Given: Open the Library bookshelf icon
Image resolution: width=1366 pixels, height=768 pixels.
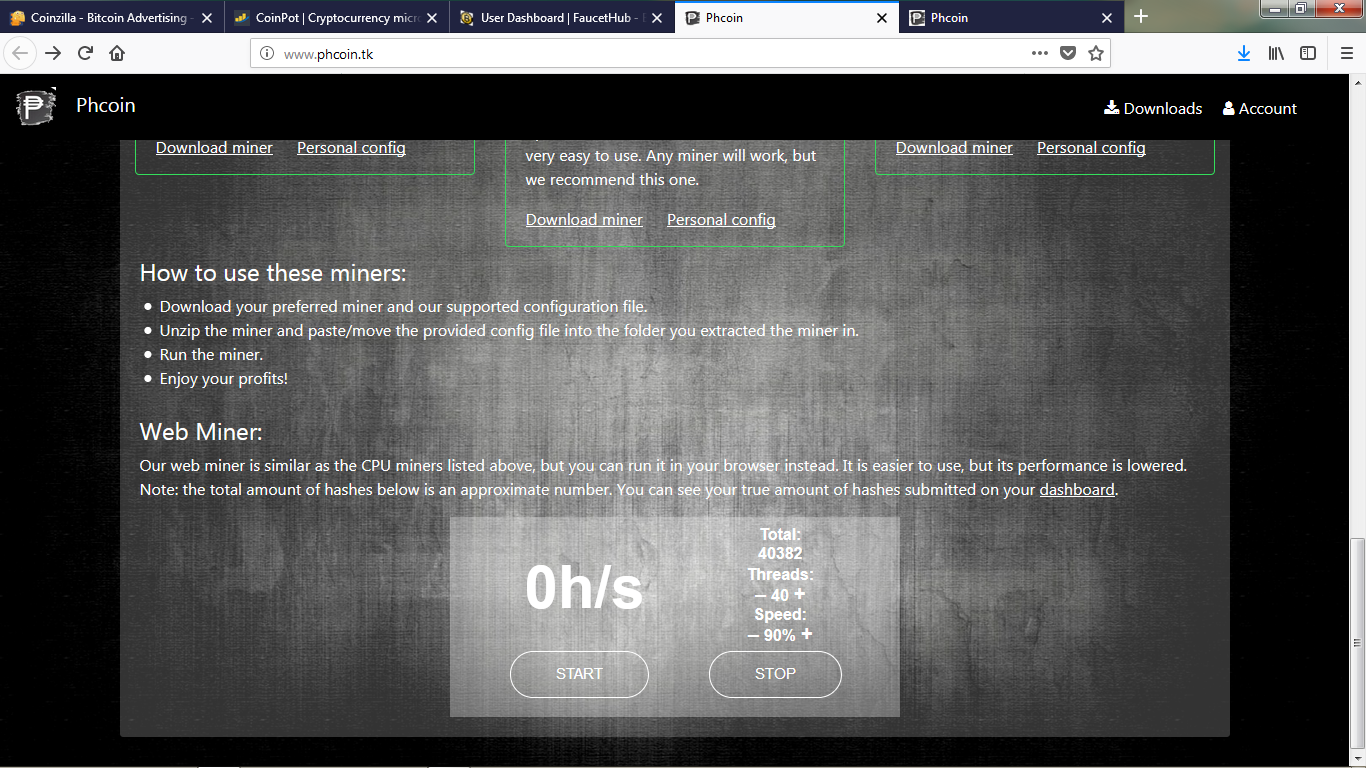Looking at the screenshot, I should pyautogui.click(x=1276, y=54).
